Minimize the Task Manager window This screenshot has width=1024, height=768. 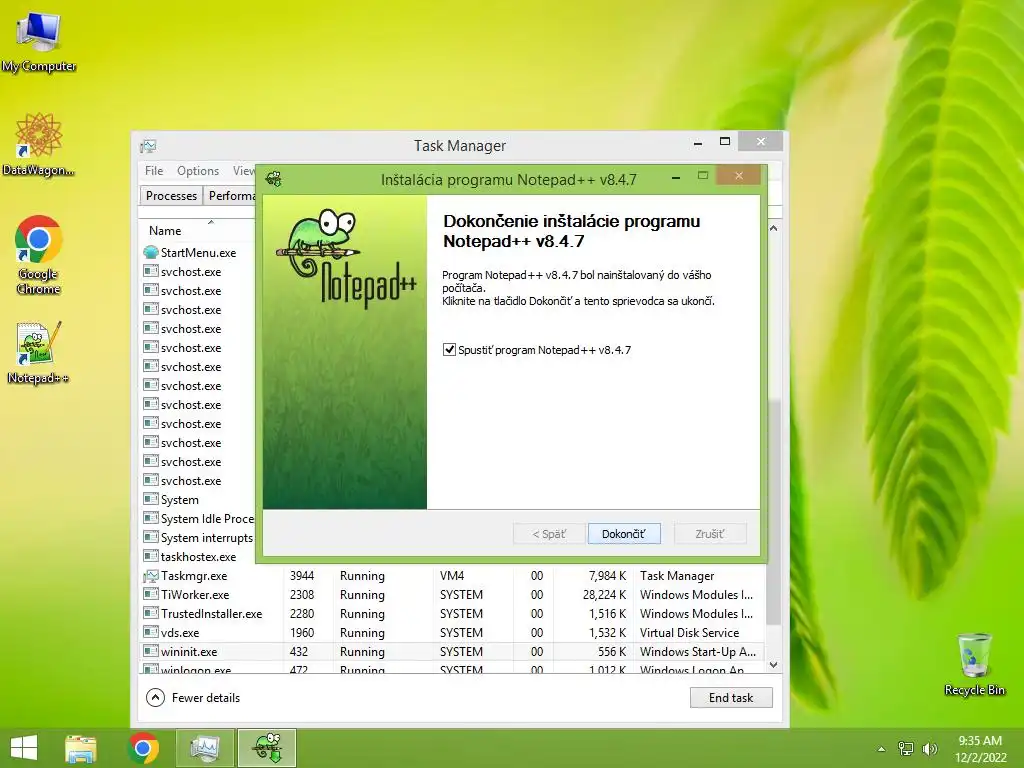point(698,142)
